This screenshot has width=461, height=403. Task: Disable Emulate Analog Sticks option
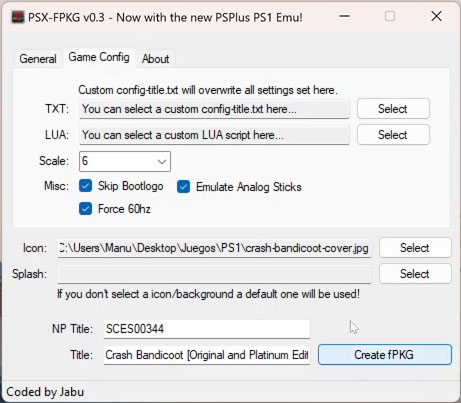pos(184,187)
